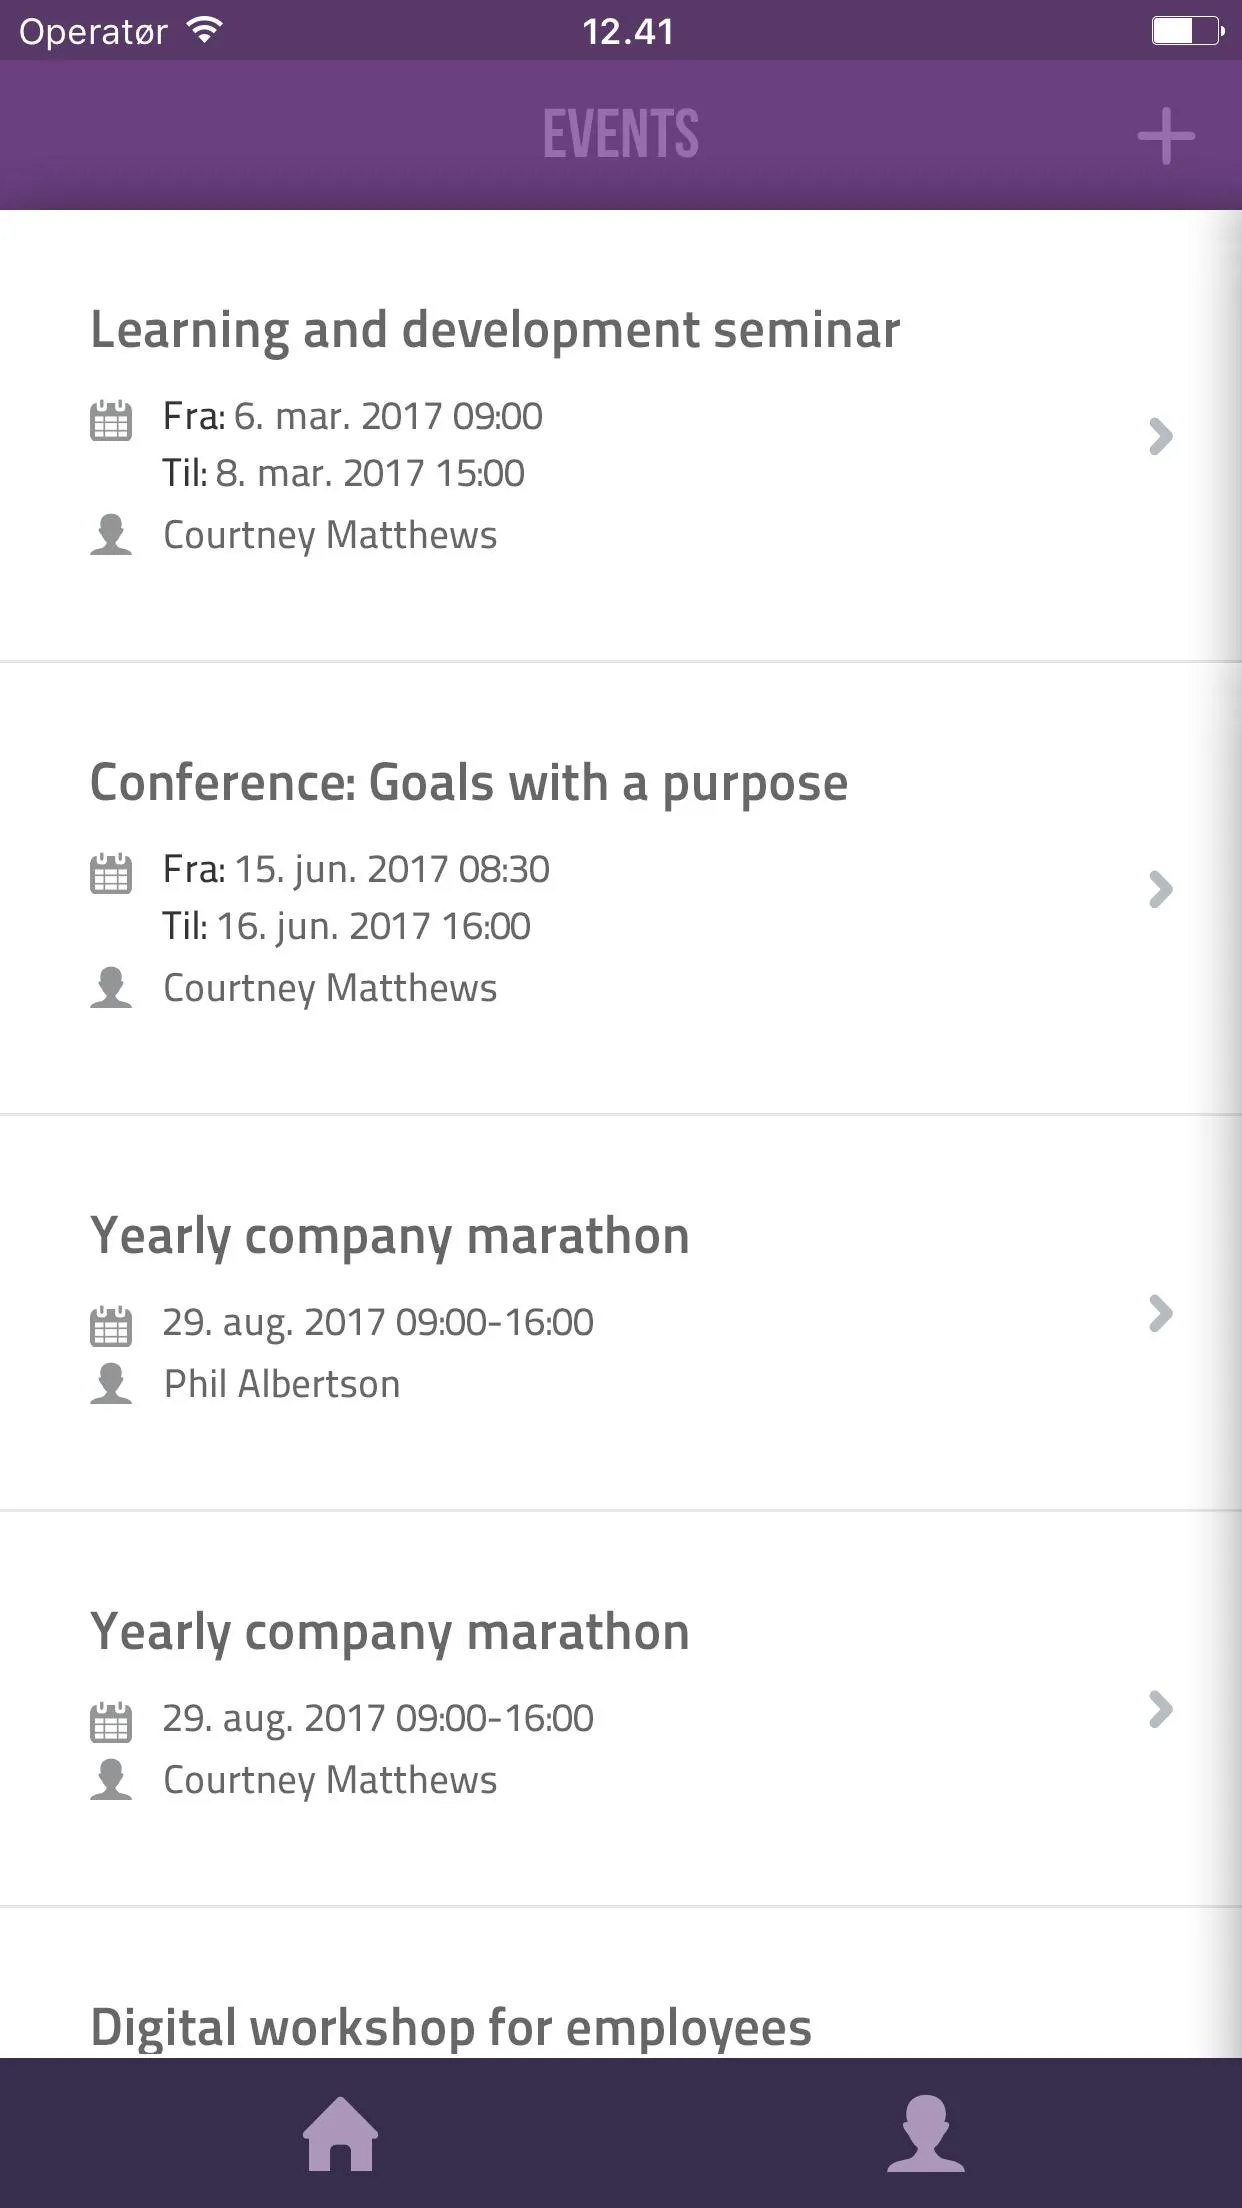Open the Conference: Goals with a purpose title
Screen dimensions: 1242x2208
point(469,784)
